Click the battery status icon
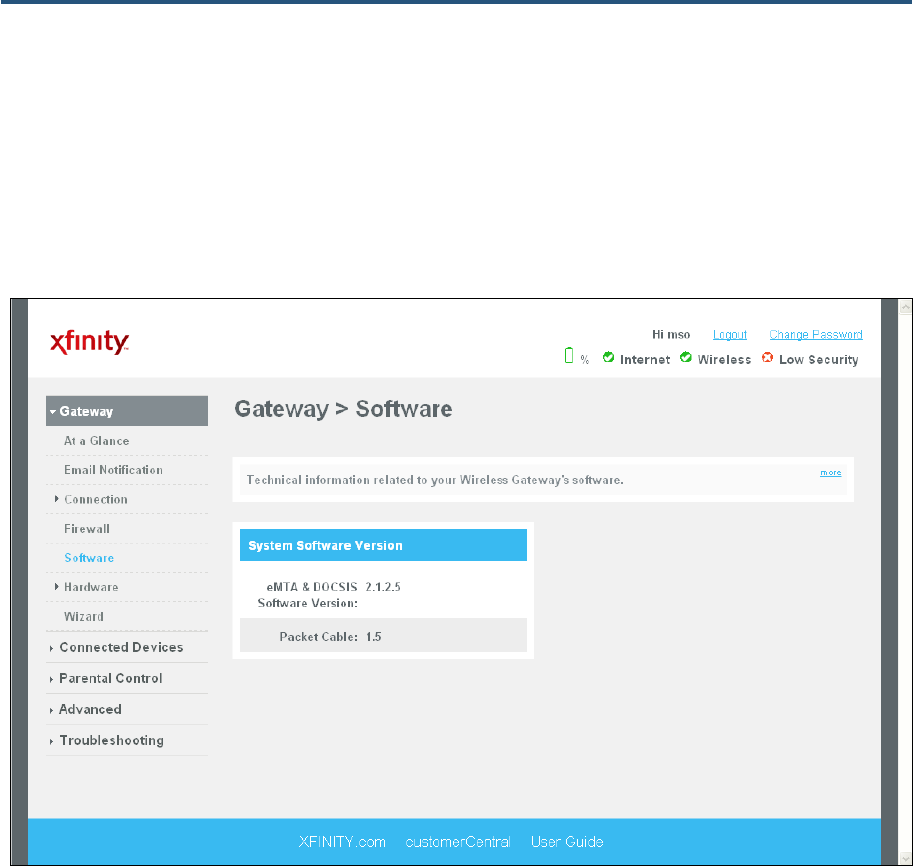The height and width of the screenshot is (866, 913). pos(569,355)
